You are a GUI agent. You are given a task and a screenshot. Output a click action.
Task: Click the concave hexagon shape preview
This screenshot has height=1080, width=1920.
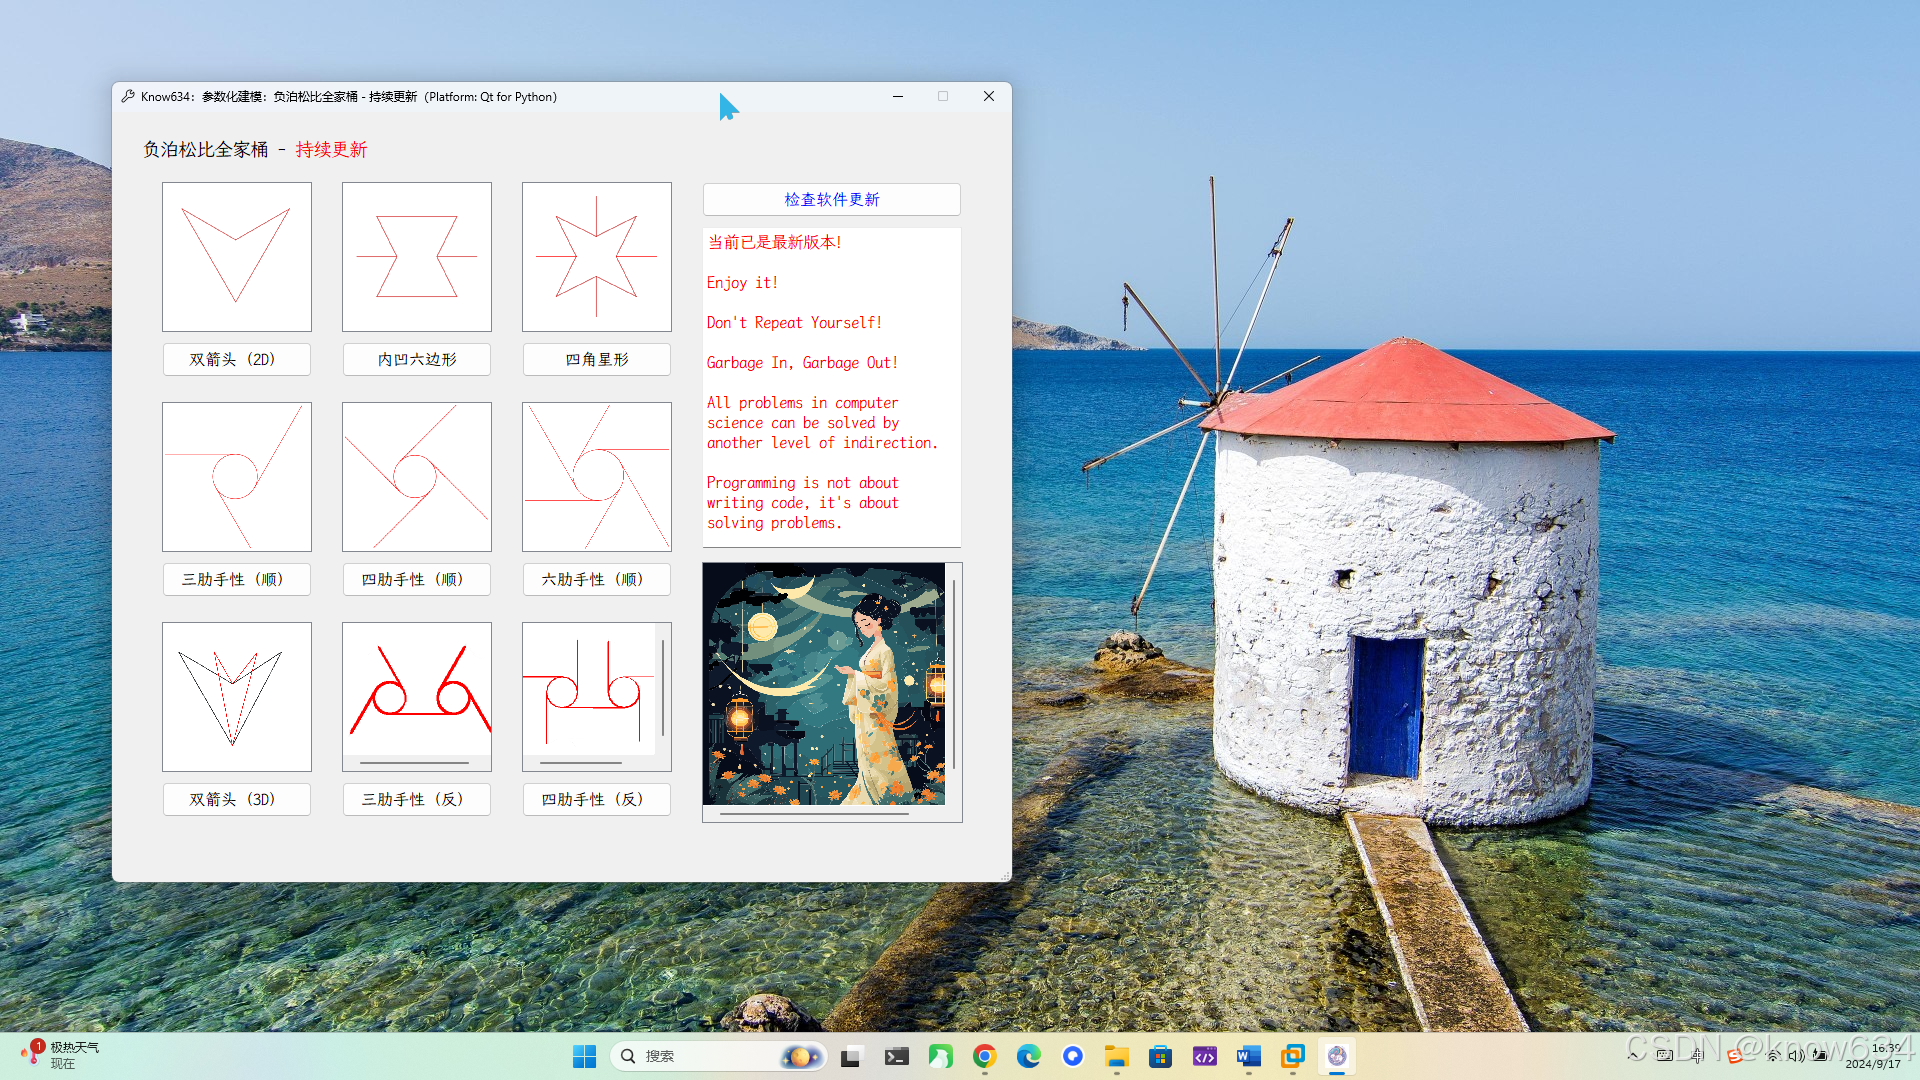(417, 257)
